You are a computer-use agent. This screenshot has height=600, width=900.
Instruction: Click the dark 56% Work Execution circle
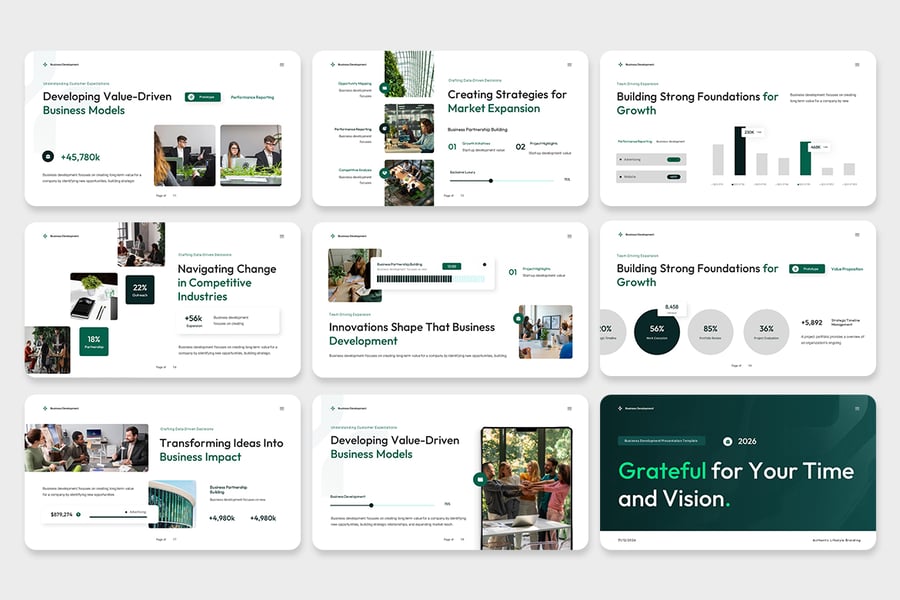tap(657, 330)
